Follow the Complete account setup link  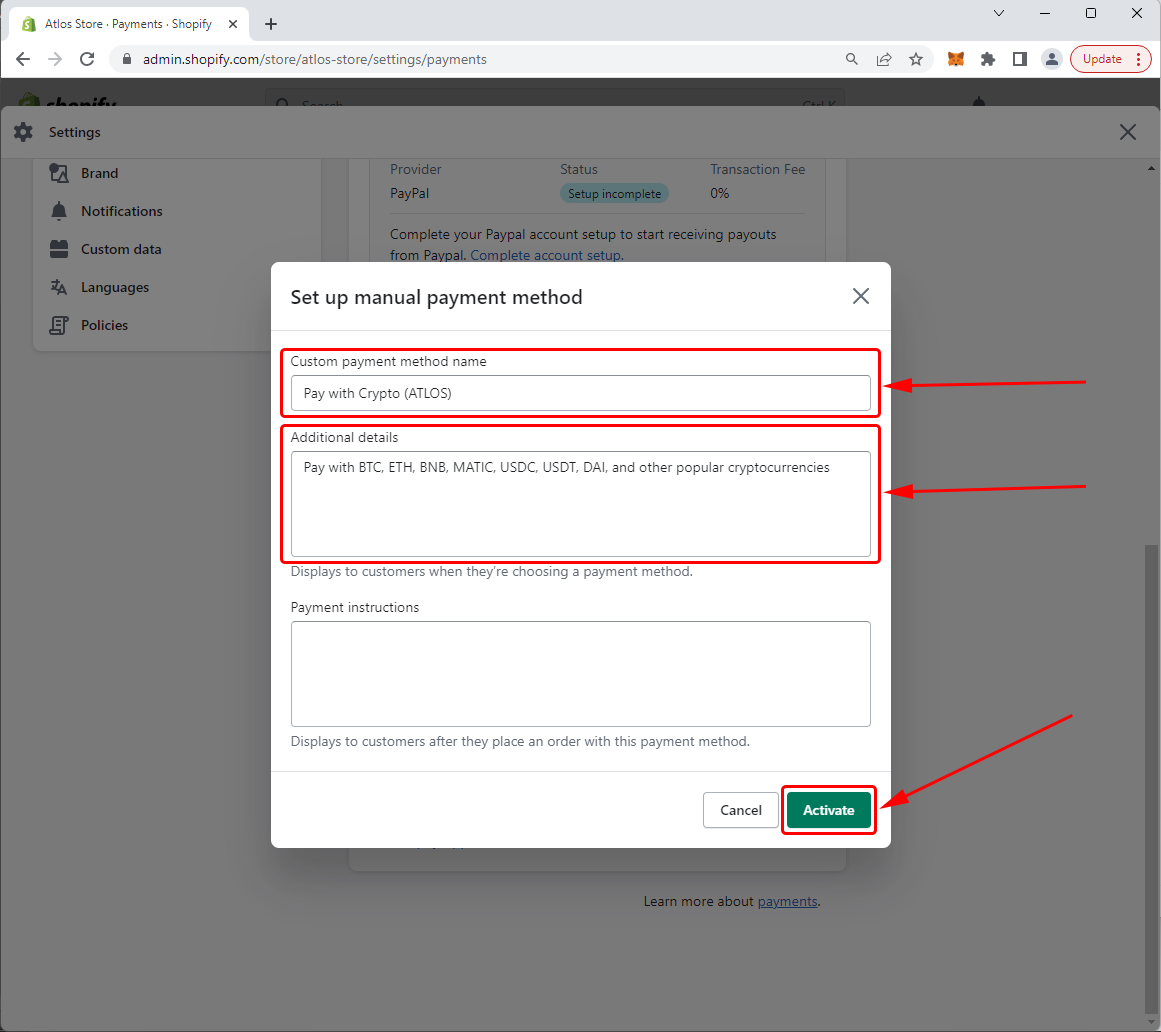(546, 255)
